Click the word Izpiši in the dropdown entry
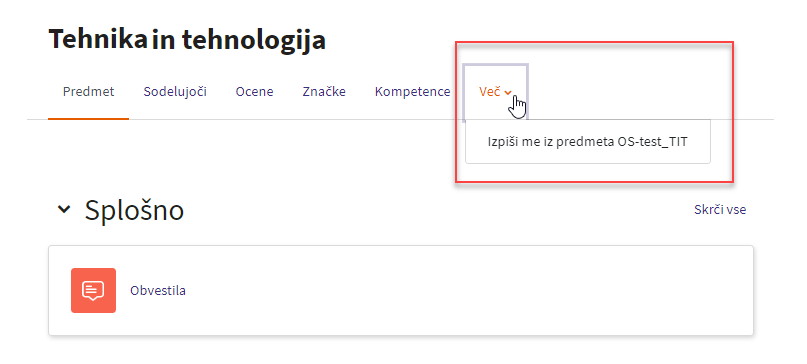This screenshot has height=364, width=807. (500, 142)
